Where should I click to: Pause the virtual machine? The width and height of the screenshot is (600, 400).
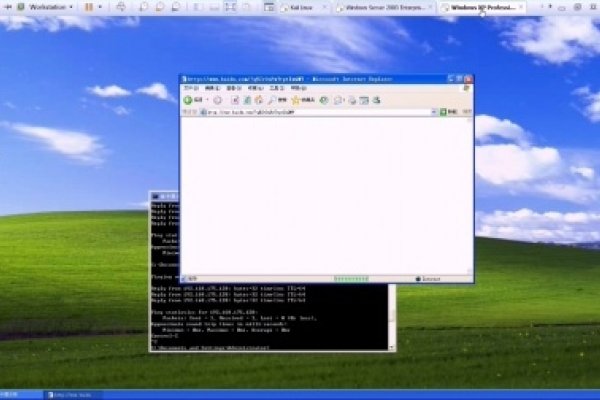pos(89,7)
